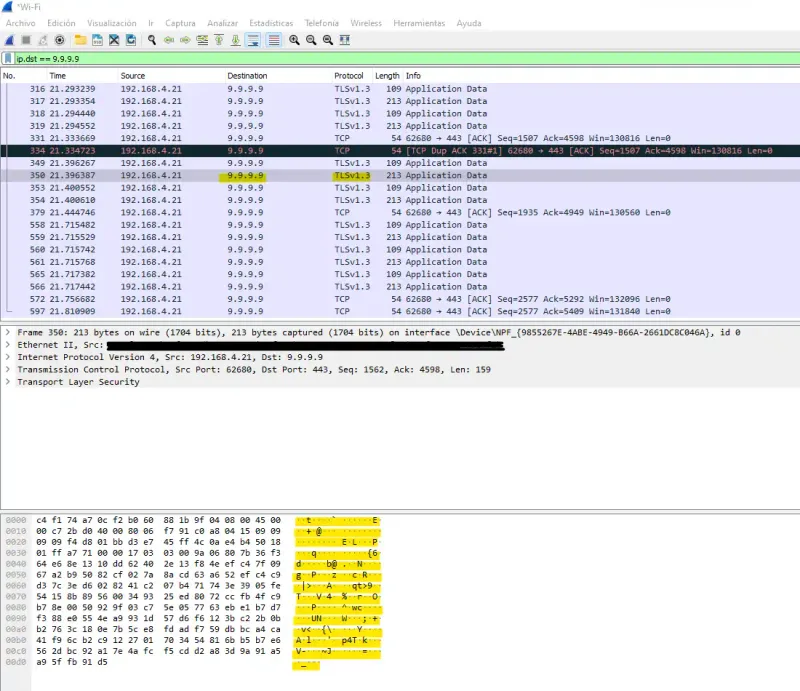This screenshot has height=691, width=800.
Task: Sort by the Destination column header
Action: click(x=278, y=76)
